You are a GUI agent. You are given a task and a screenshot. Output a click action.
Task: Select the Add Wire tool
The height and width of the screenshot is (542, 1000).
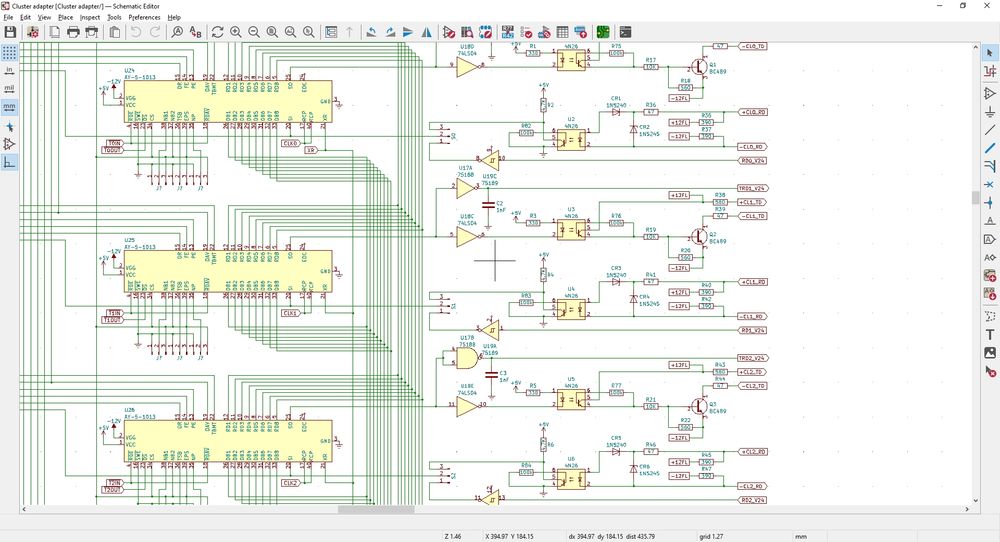[990, 130]
